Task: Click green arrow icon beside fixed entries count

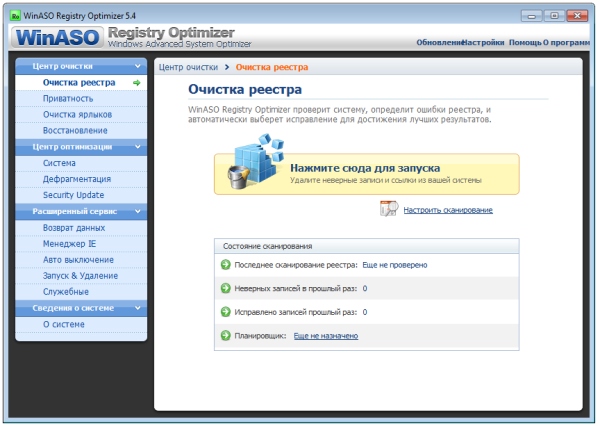Action: click(225, 312)
